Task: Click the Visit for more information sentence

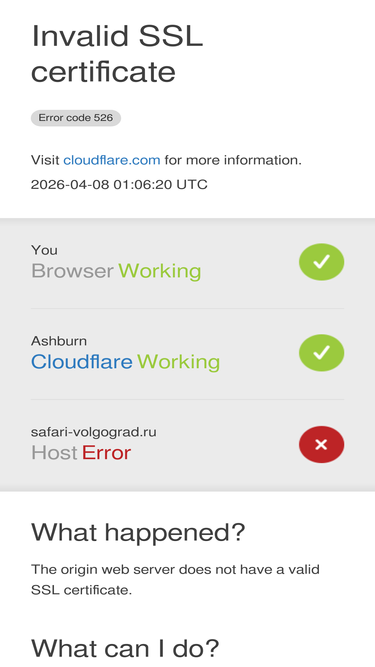Action: pyautogui.click(x=166, y=160)
